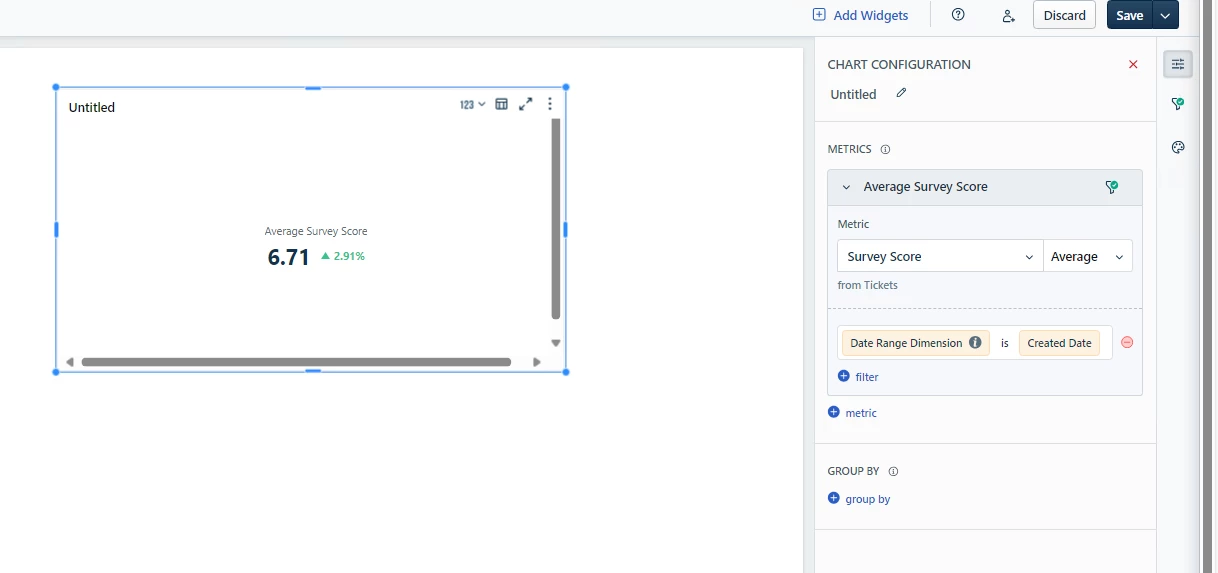The image size is (1218, 573).
Task: Add a new metric
Action: click(x=852, y=413)
